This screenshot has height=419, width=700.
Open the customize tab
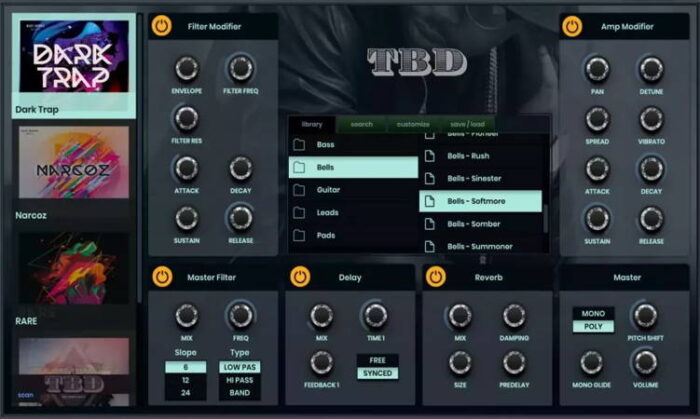[x=412, y=124]
